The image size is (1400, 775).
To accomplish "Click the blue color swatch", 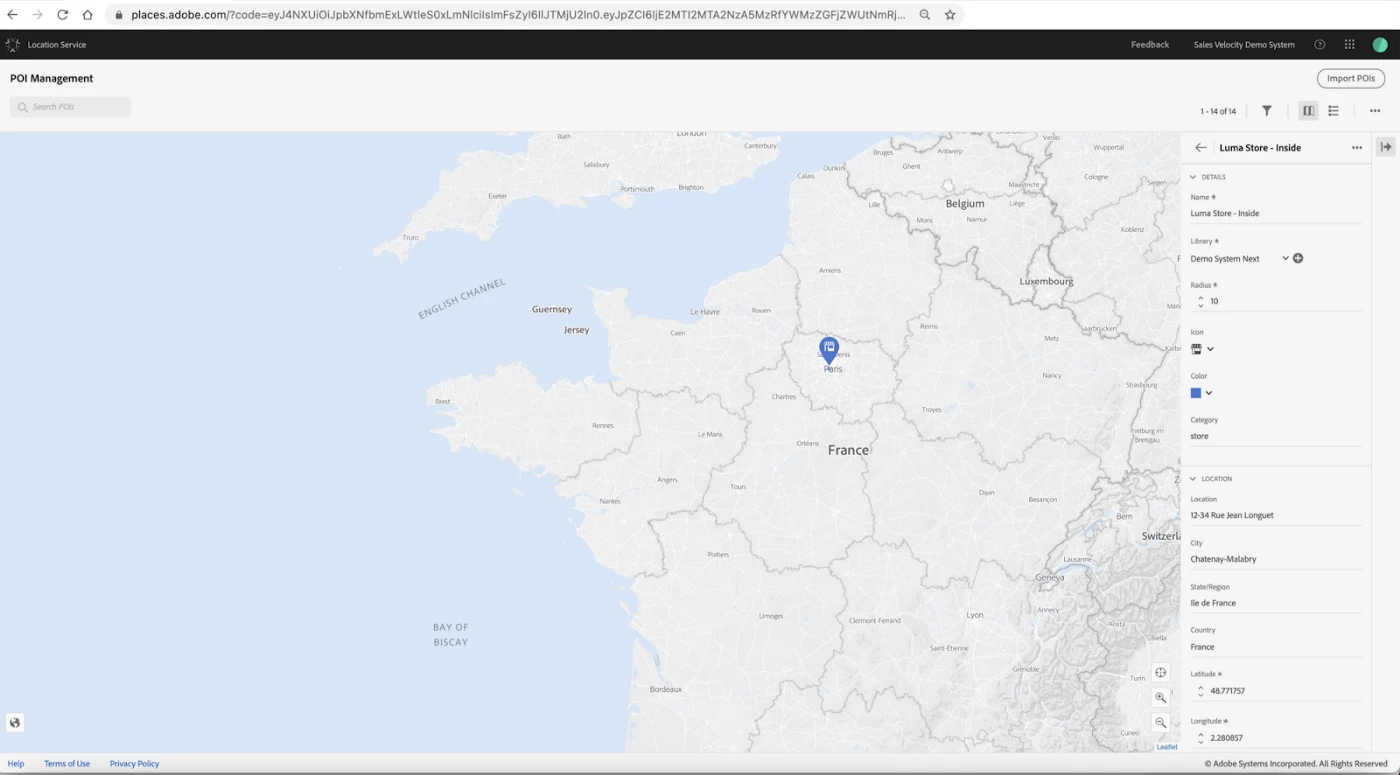I will [x=1196, y=393].
